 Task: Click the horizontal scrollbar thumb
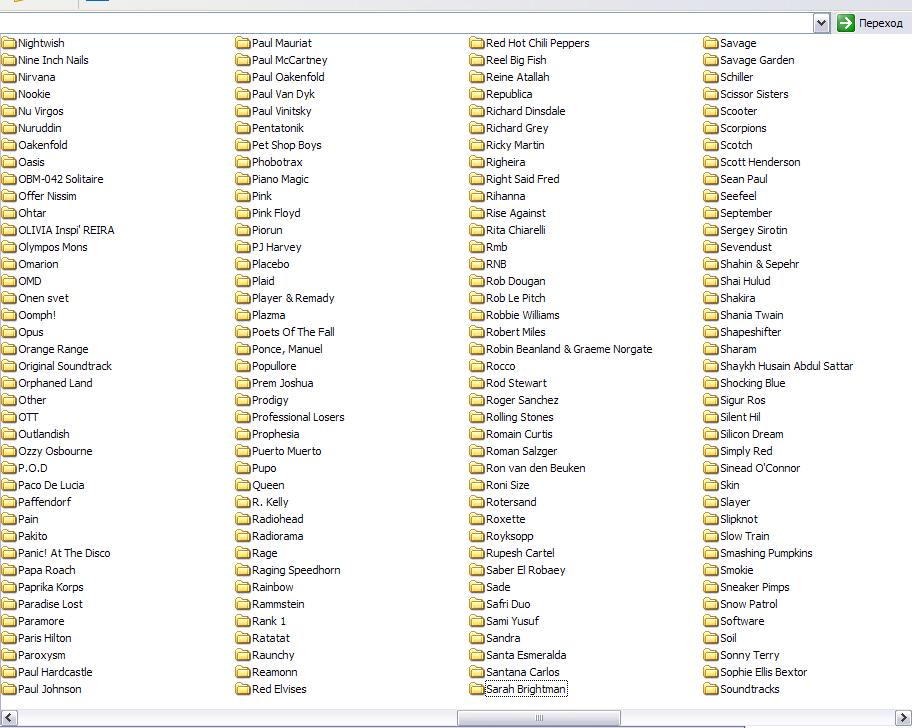click(539, 718)
